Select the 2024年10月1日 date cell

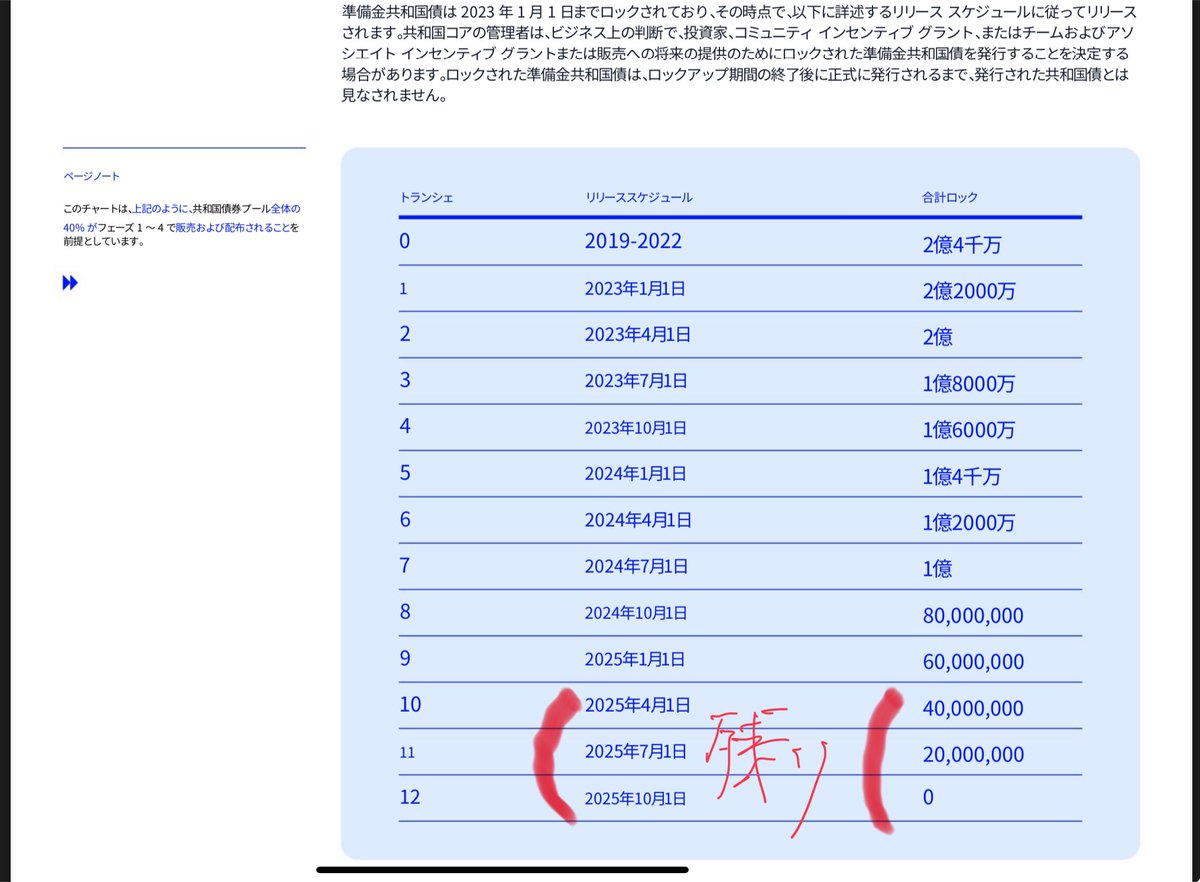pos(636,612)
